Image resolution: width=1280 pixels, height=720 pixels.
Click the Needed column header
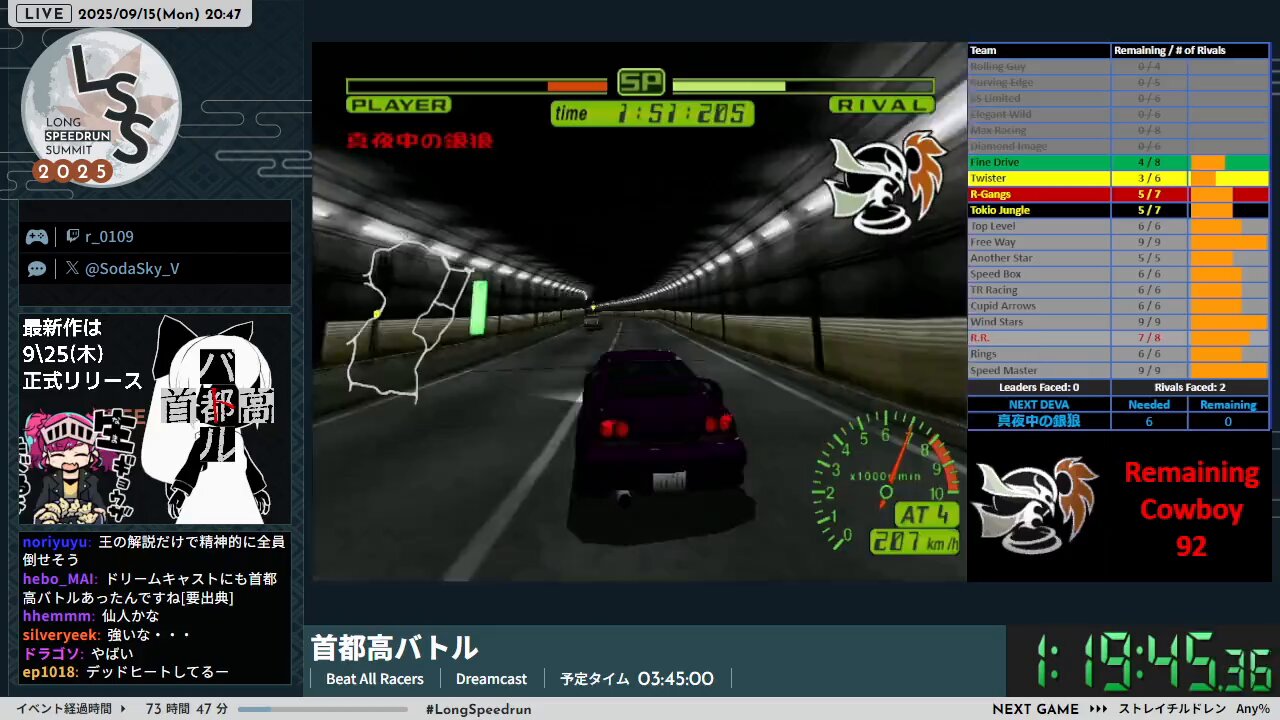1149,404
